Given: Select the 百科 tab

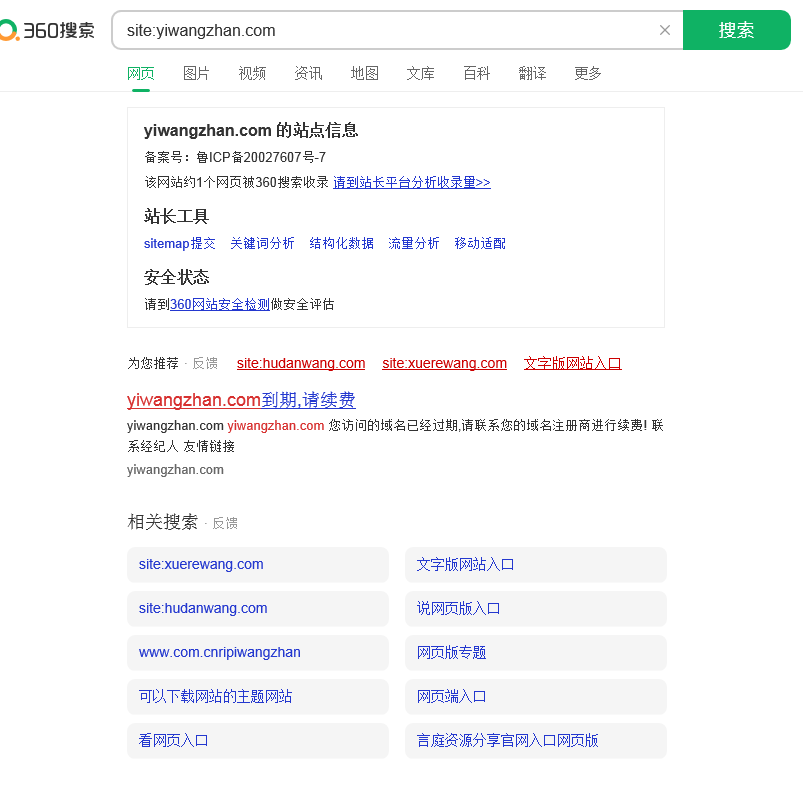Looking at the screenshot, I should 477,74.
